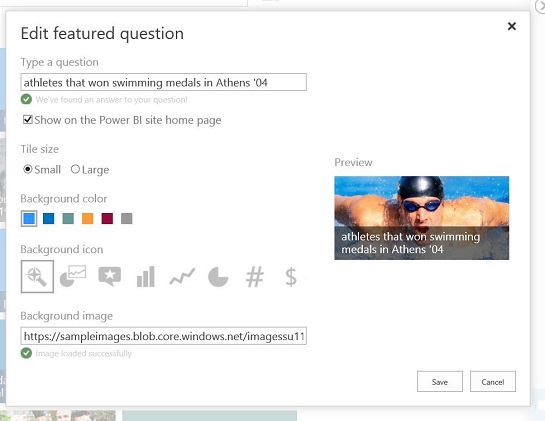This screenshot has width=545, height=421.
Task: Choose the pie and line chart icon
Action: click(x=73, y=276)
